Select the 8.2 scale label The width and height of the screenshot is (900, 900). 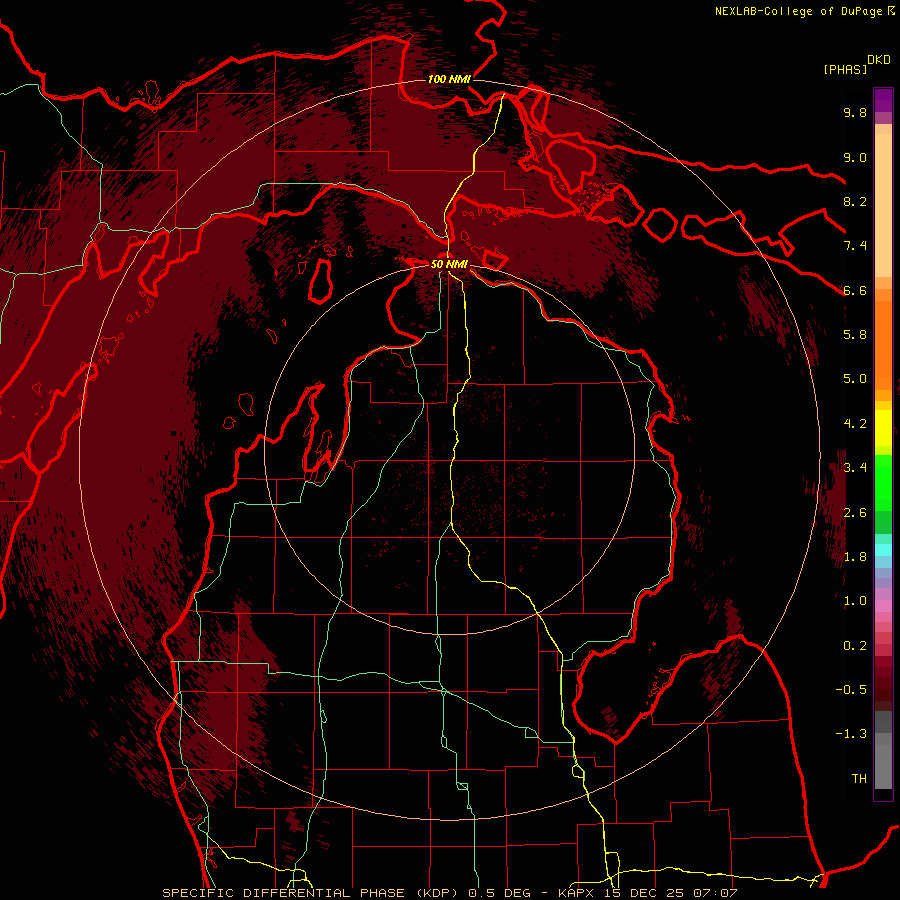(855, 201)
